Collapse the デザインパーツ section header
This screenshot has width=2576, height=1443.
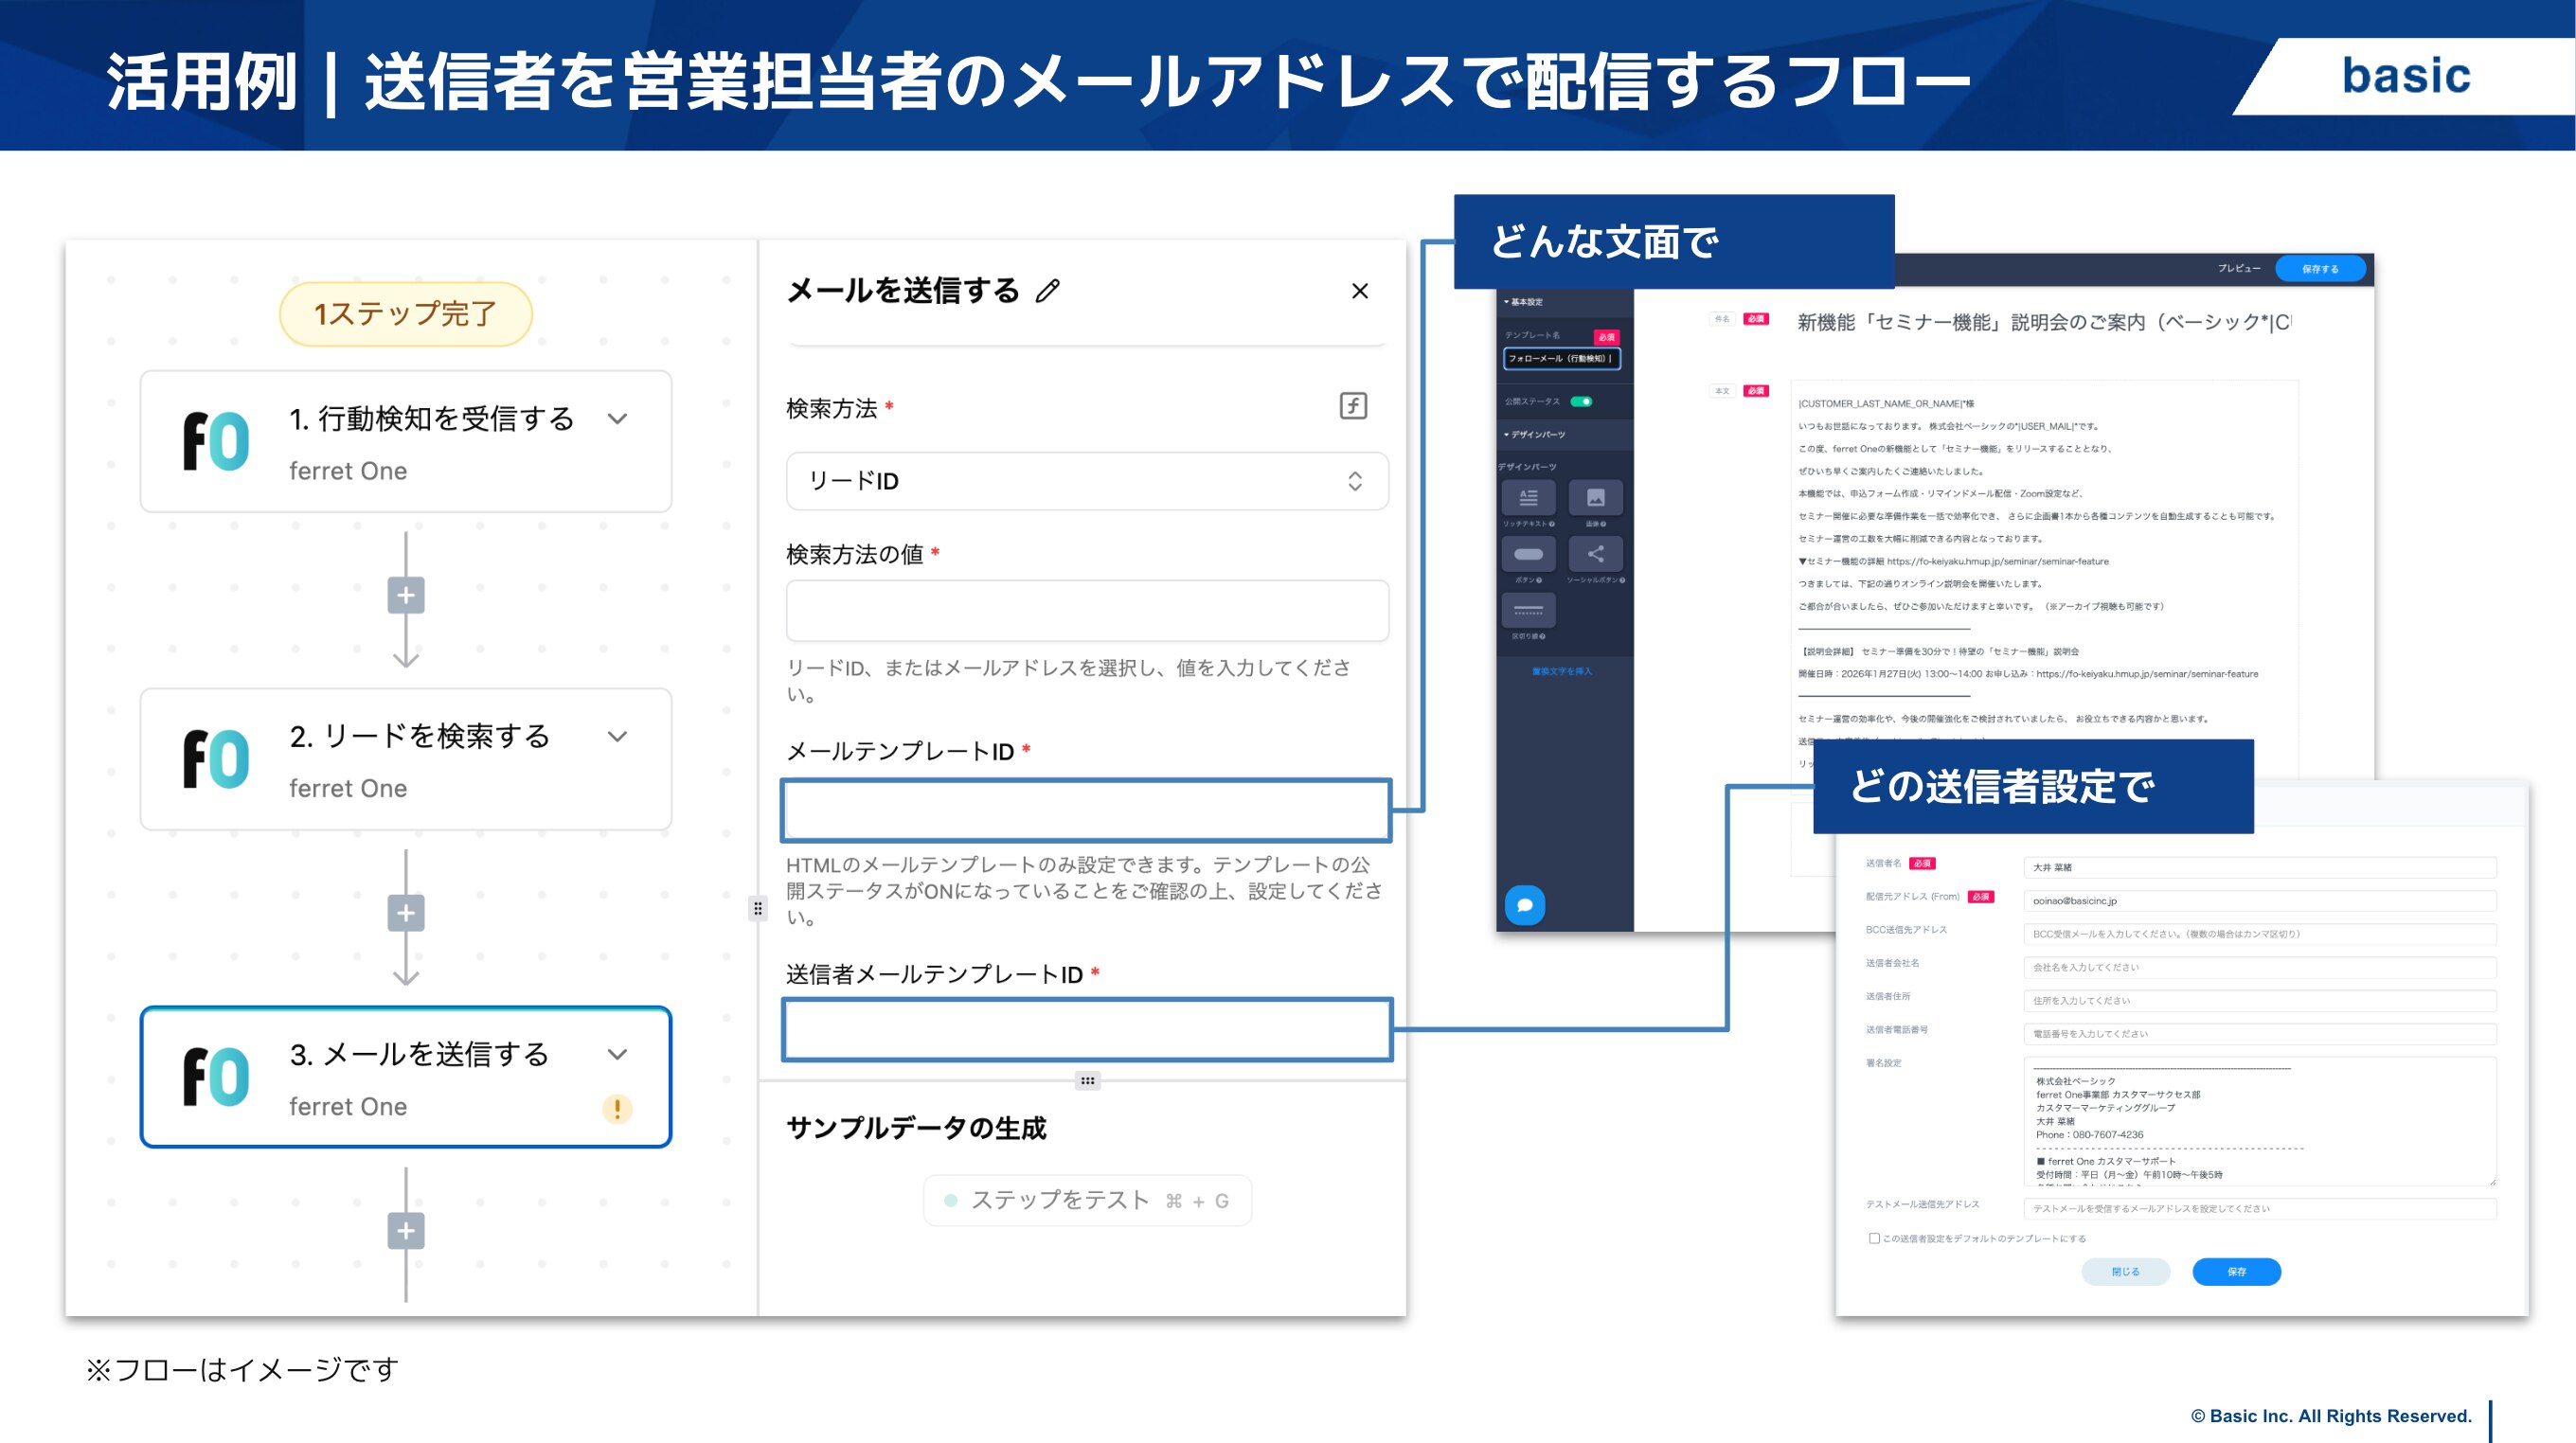pos(1535,435)
